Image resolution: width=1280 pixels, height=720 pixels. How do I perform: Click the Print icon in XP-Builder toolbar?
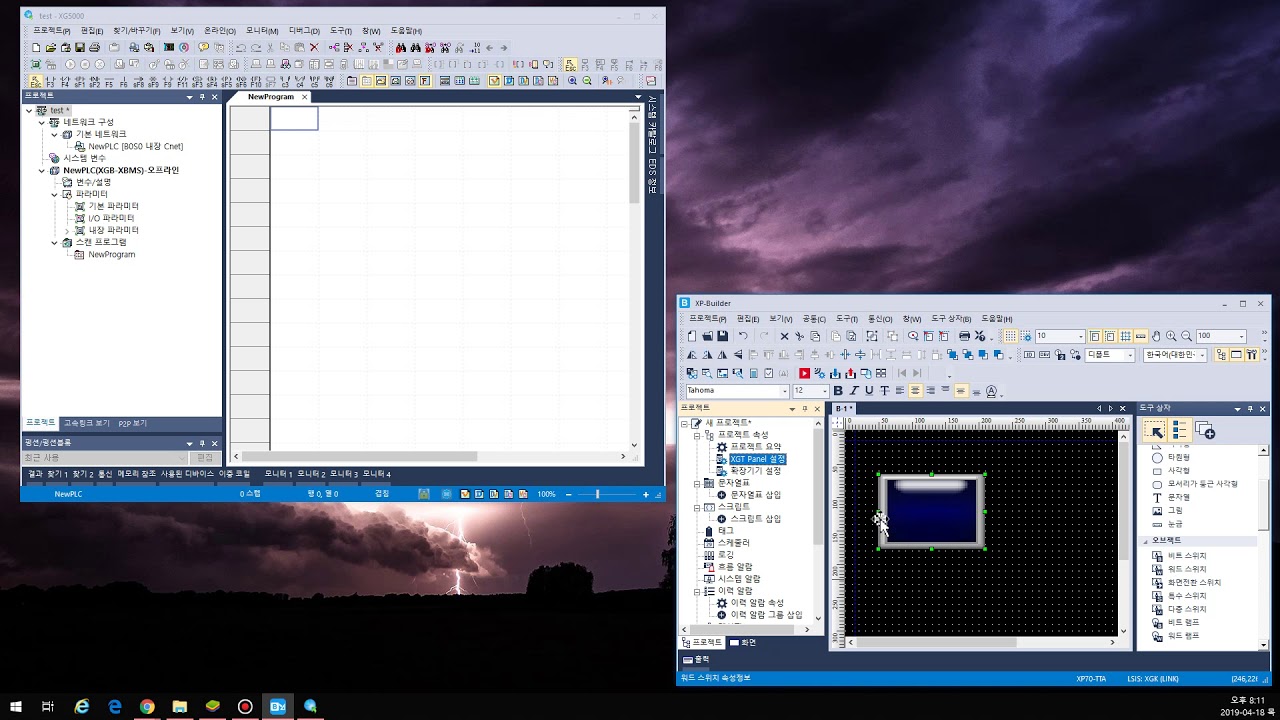click(964, 336)
